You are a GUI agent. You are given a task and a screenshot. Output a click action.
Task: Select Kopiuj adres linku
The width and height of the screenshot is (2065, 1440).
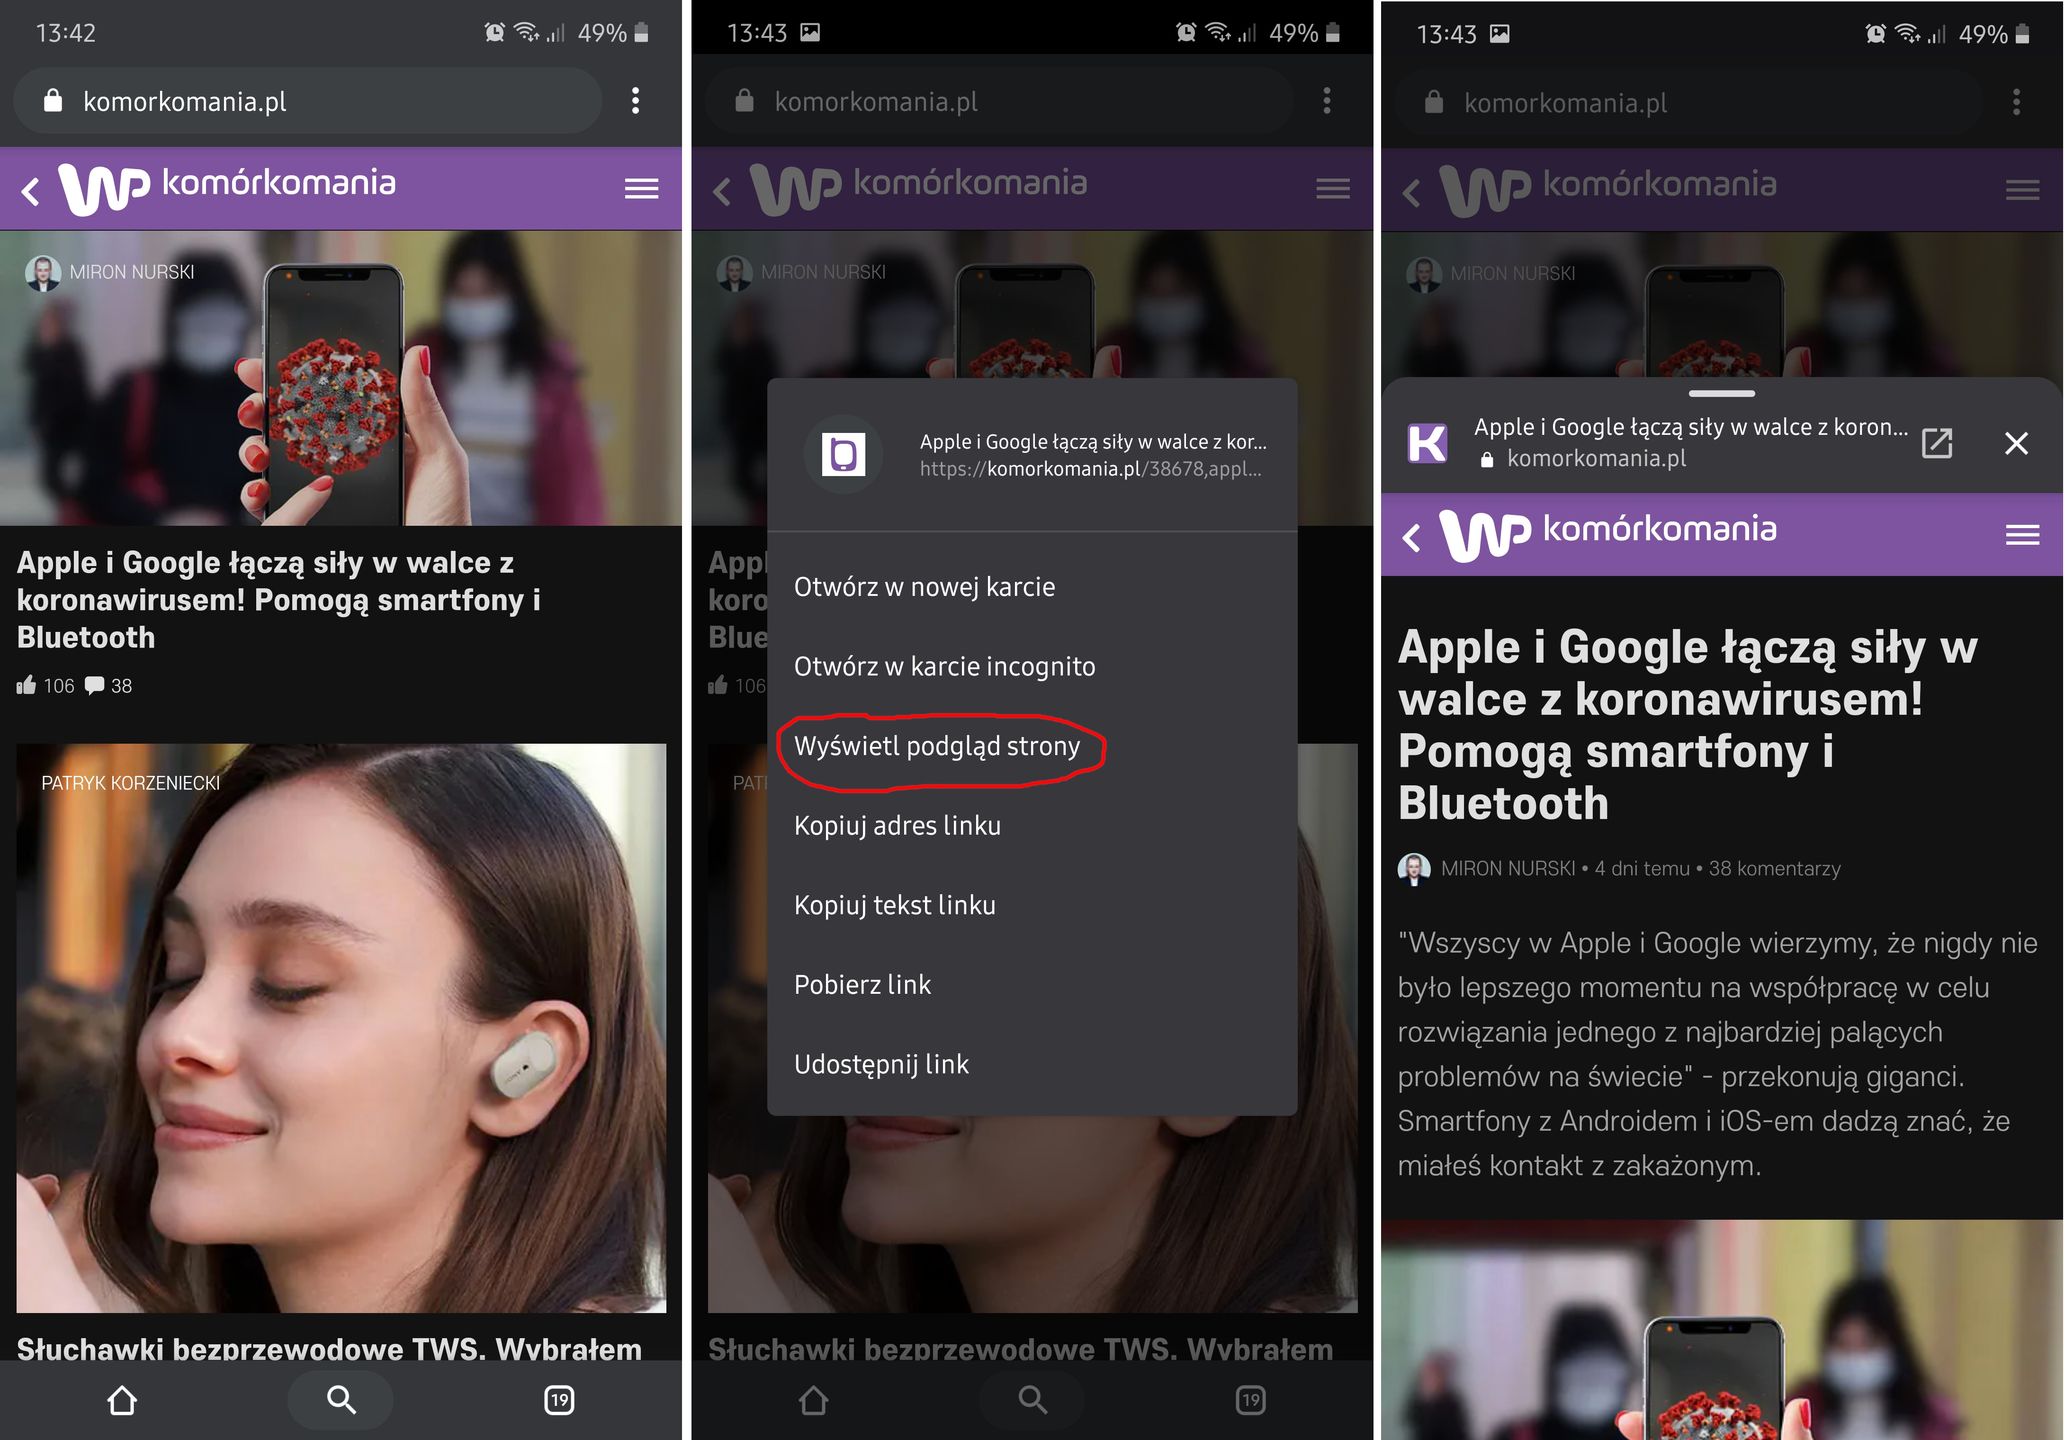click(x=1032, y=825)
